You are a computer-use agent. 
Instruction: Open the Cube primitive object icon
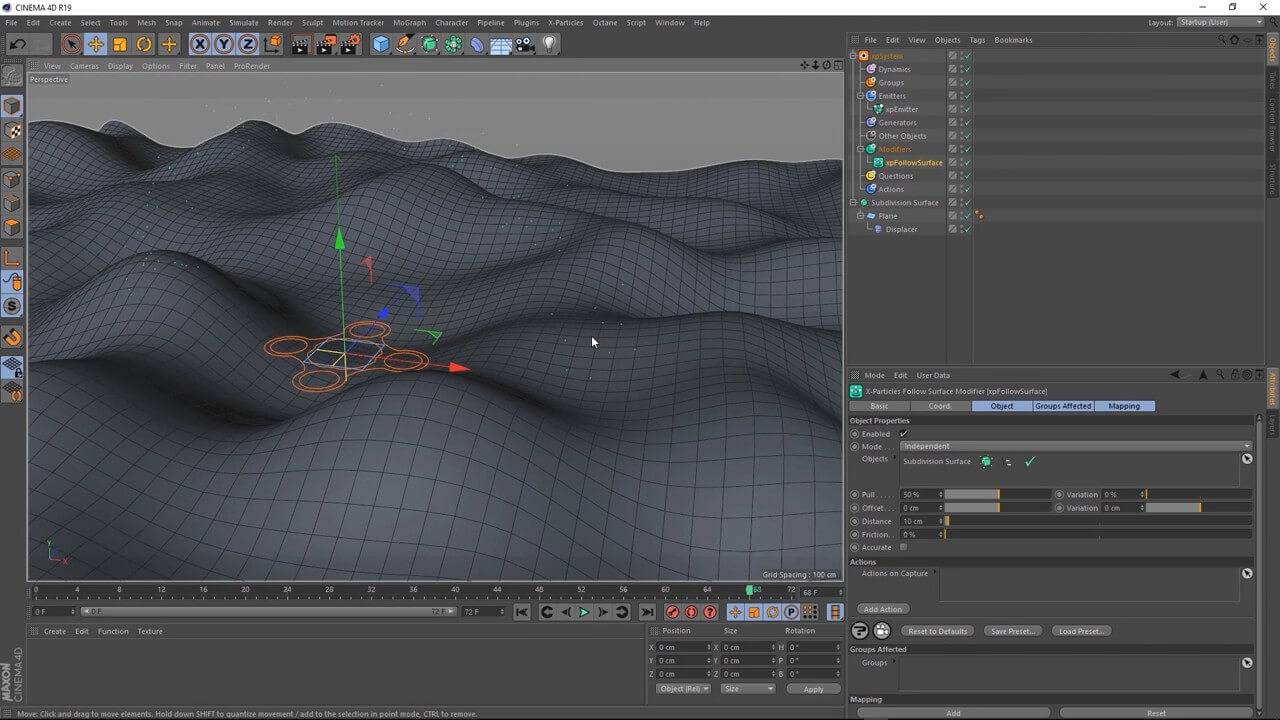click(x=380, y=44)
